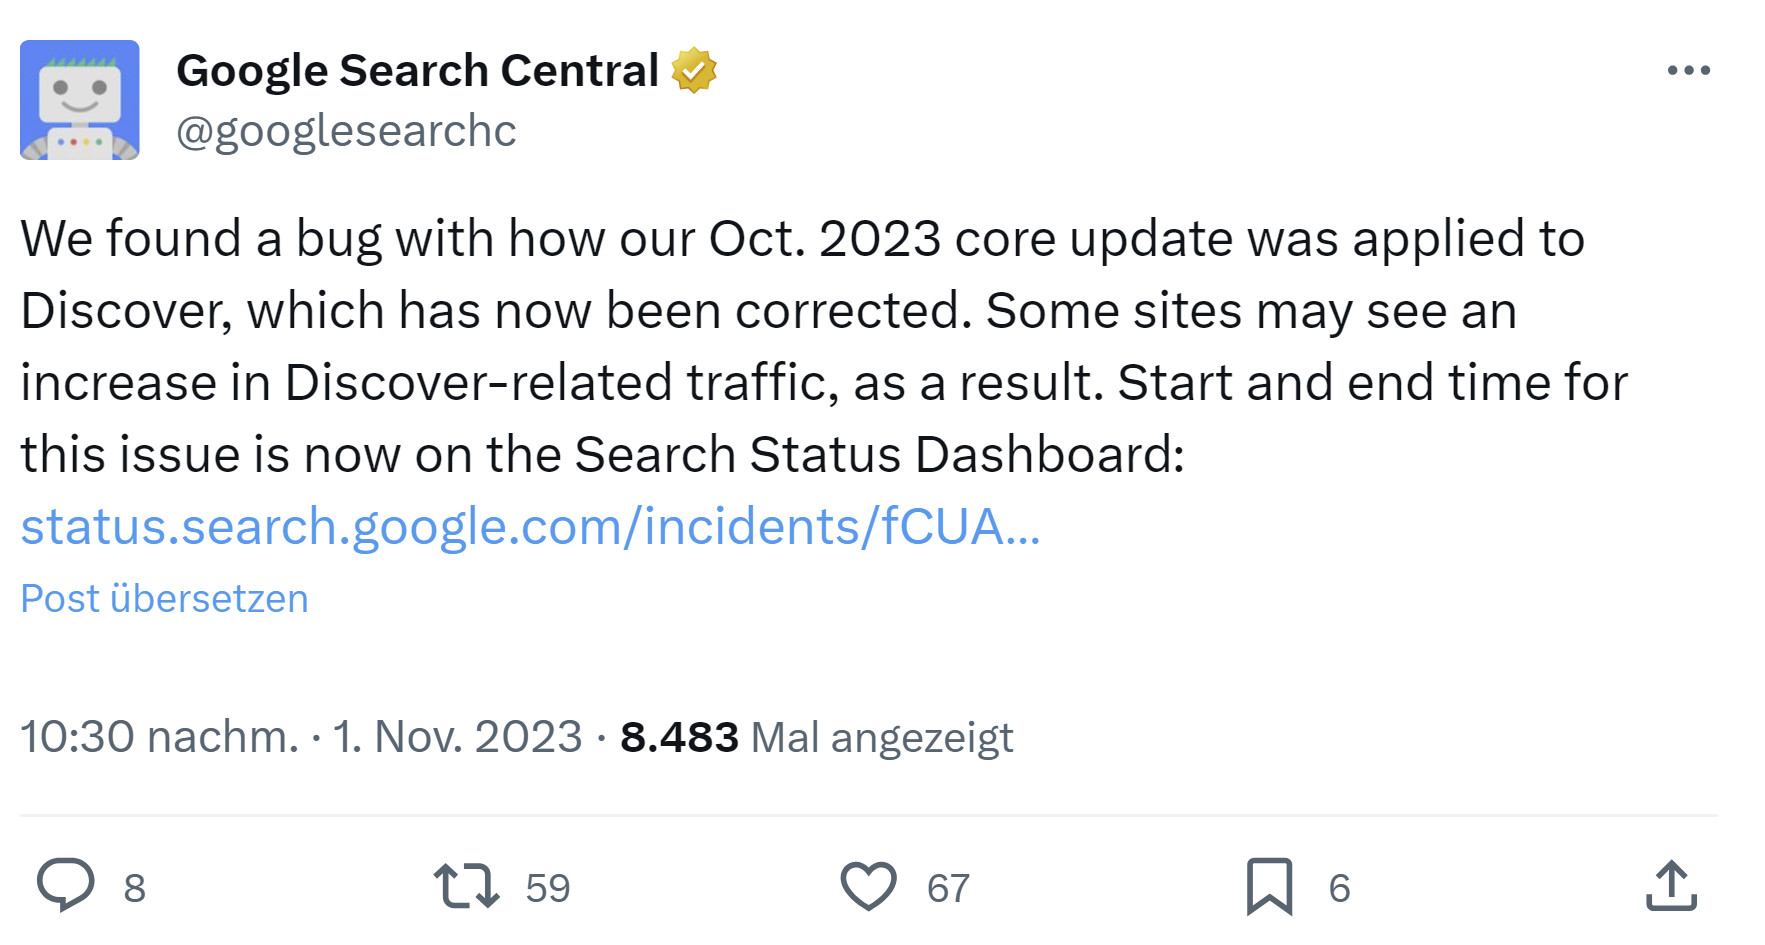Open the reply icon on the tweet

click(x=66, y=884)
